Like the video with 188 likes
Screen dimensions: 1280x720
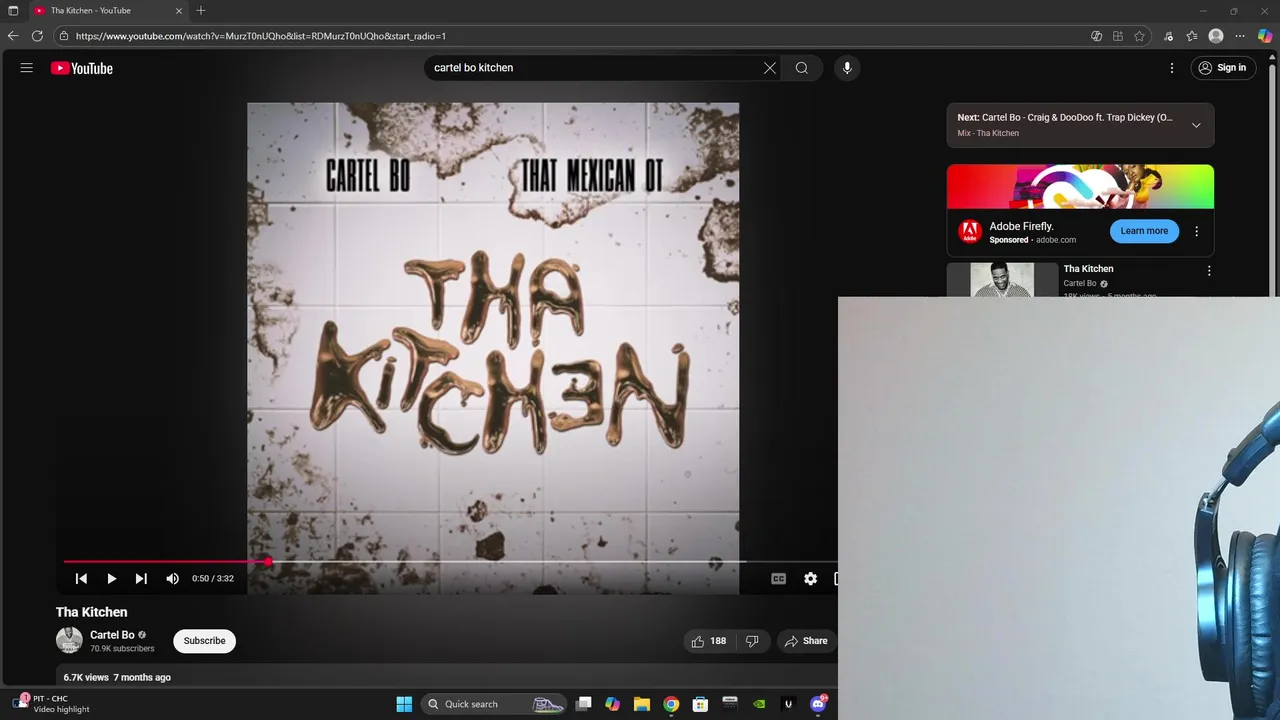(708, 641)
